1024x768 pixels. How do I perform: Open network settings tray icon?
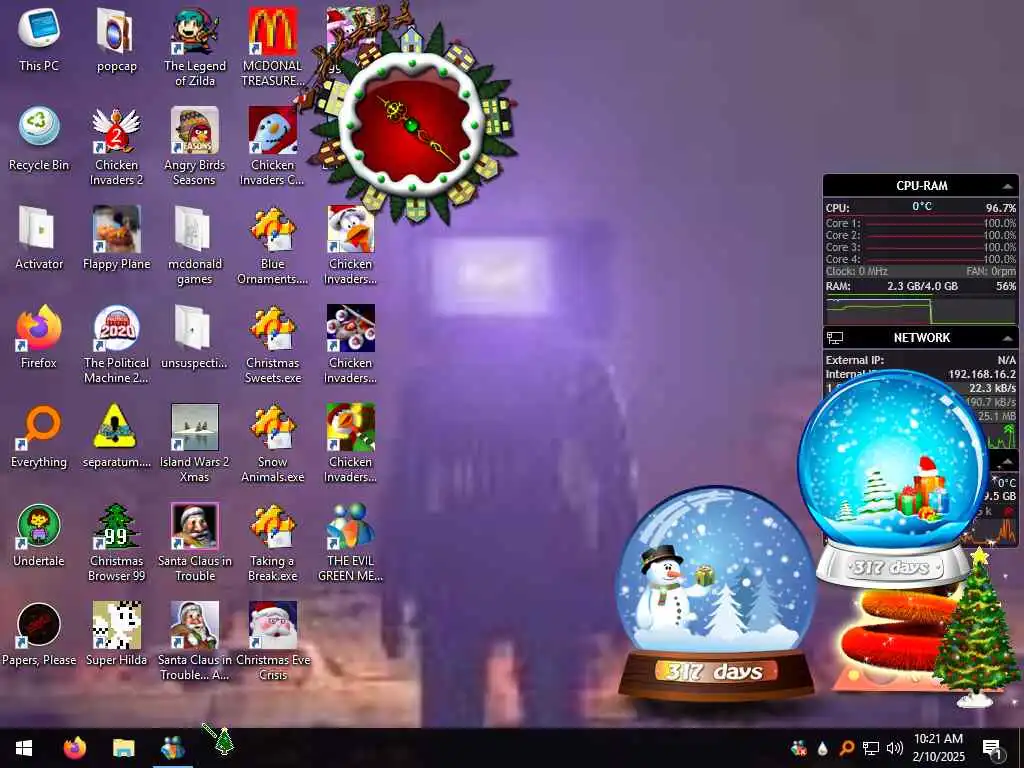[871, 748]
